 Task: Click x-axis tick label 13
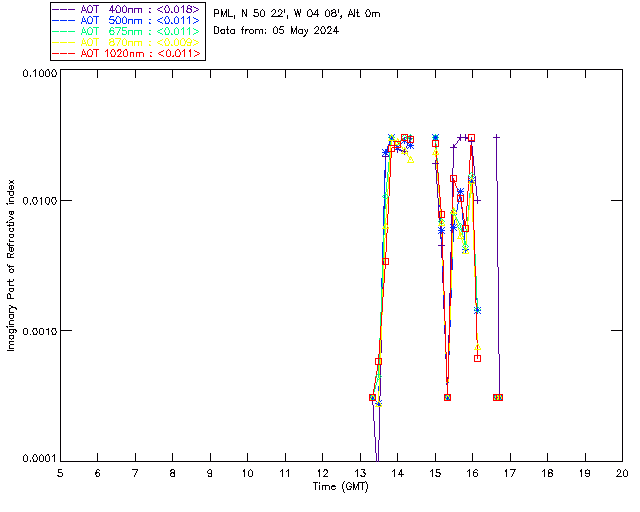pyautogui.click(x=360, y=473)
